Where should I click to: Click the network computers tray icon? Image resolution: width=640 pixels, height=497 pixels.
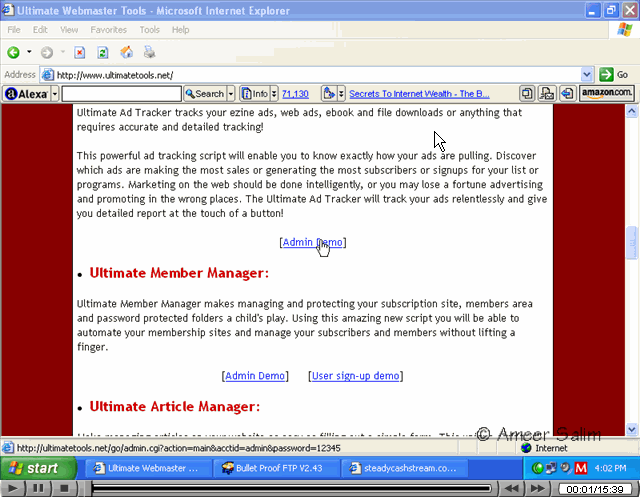pos(551,468)
